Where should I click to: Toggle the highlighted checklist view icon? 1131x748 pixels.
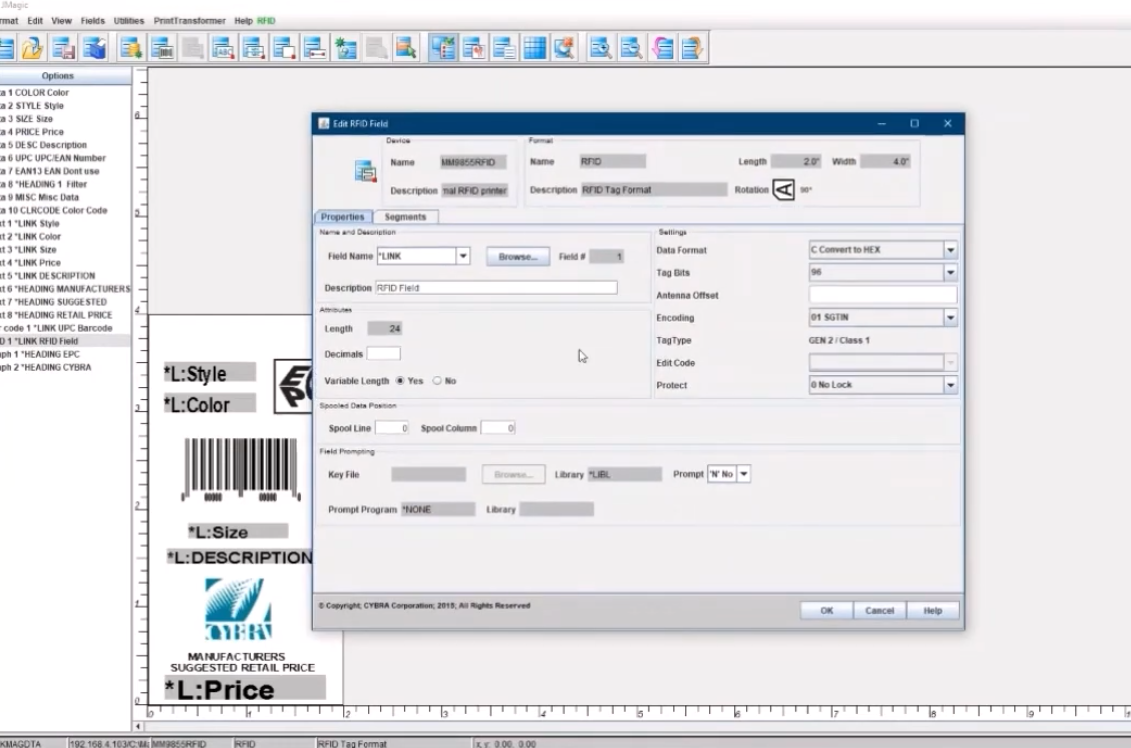coord(443,48)
